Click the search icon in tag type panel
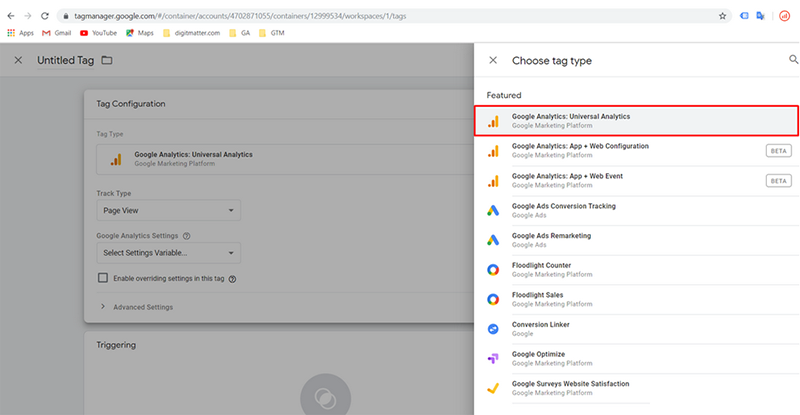The height and width of the screenshot is (415, 800). coord(793,60)
